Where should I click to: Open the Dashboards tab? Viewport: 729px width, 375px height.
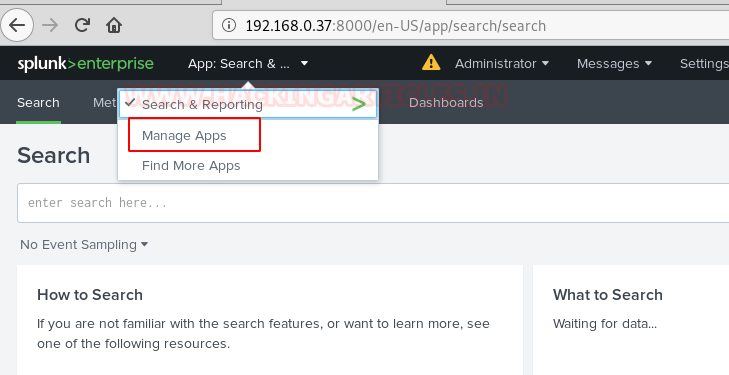point(446,103)
